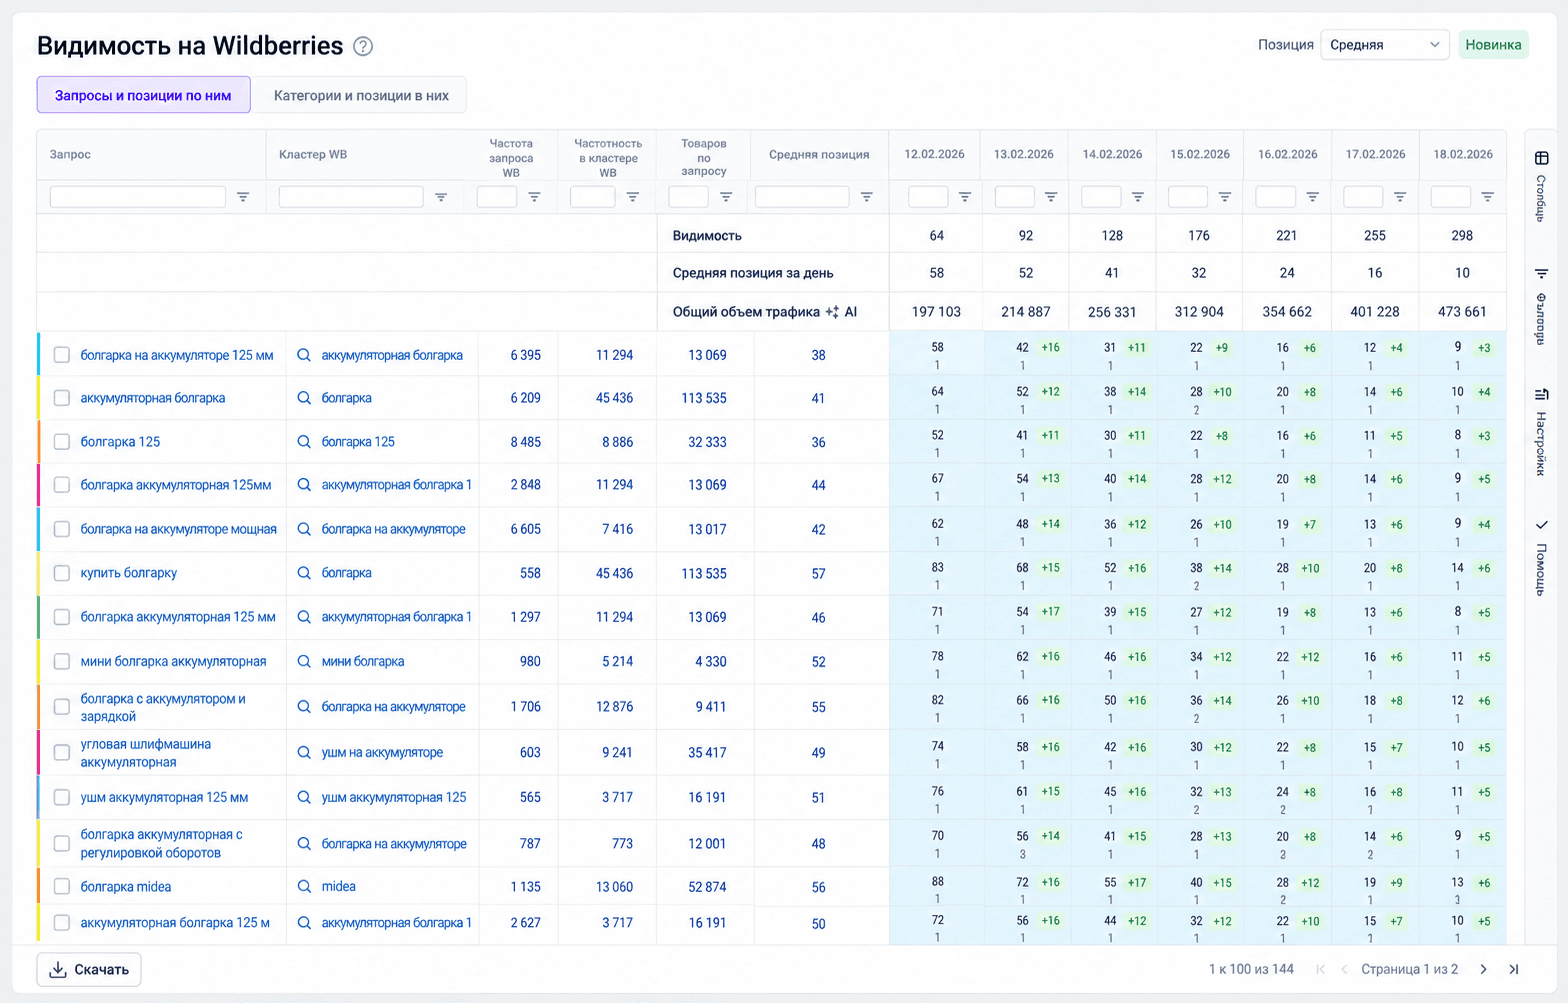The image size is (1568, 1003).
Task: Tick the checkbox for болгарка на аккумуляторе 125 мм
Action: [62, 355]
